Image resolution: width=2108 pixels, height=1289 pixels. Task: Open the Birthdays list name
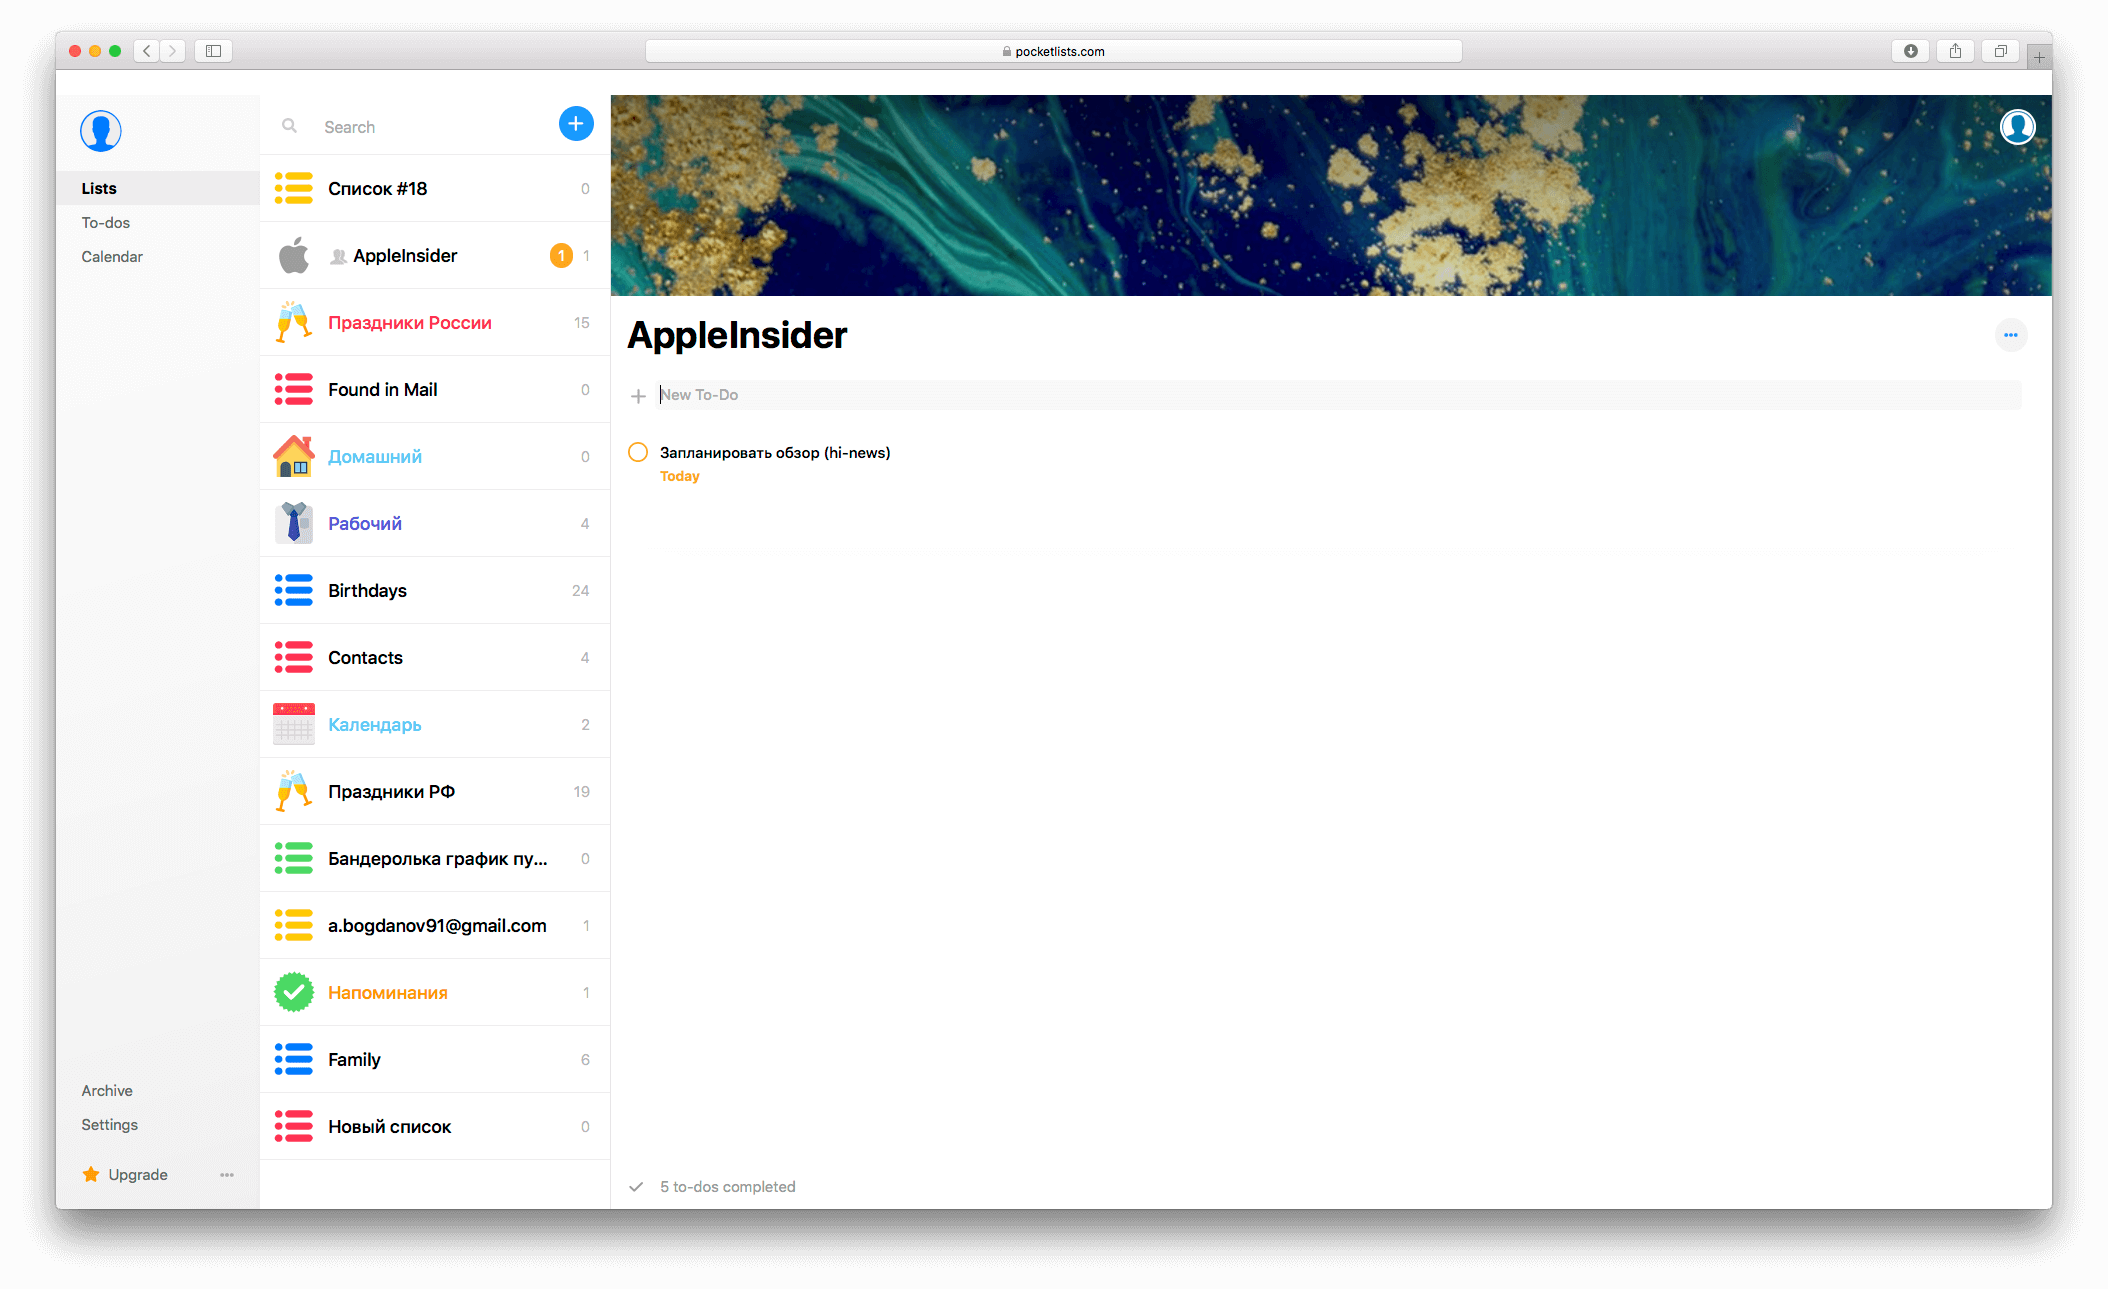click(367, 590)
